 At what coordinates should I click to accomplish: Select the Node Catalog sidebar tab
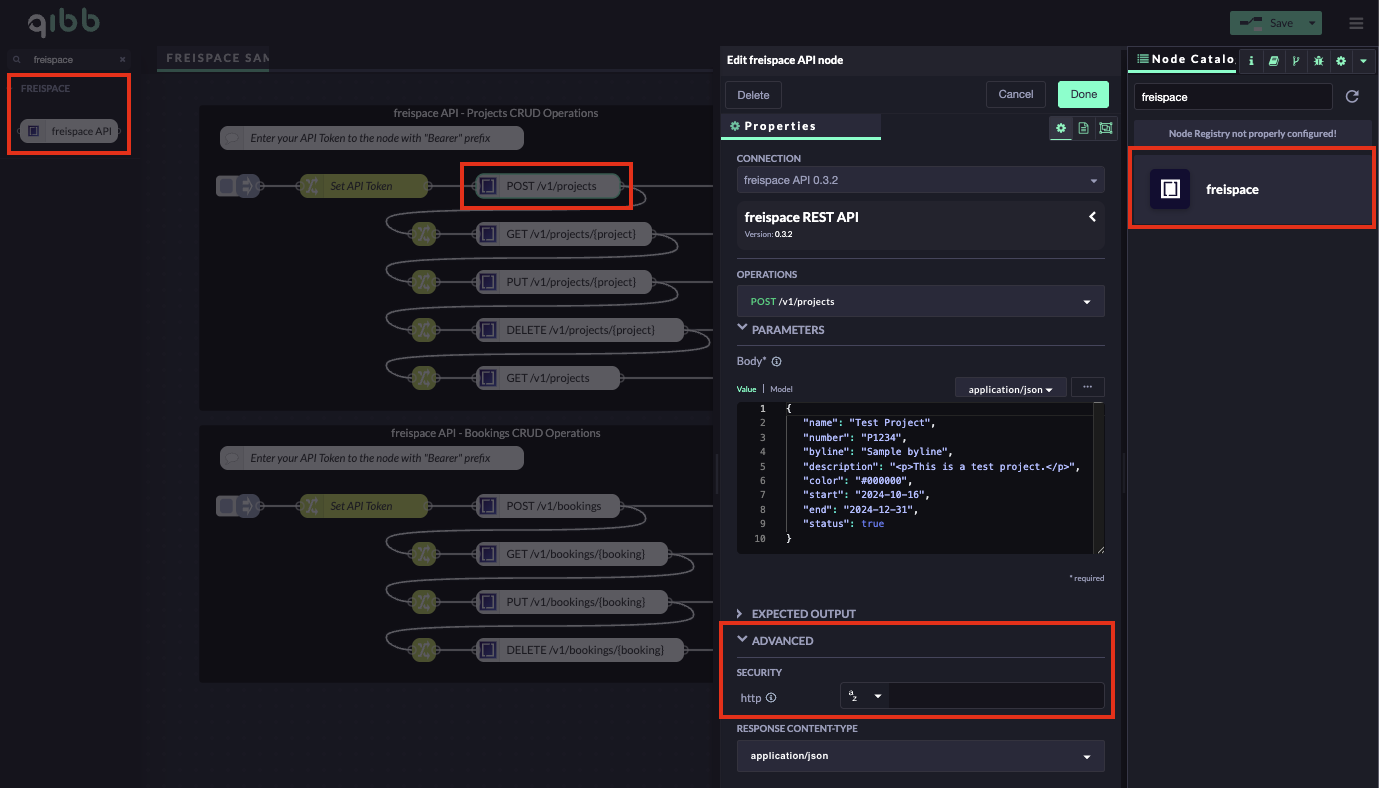click(x=1183, y=60)
